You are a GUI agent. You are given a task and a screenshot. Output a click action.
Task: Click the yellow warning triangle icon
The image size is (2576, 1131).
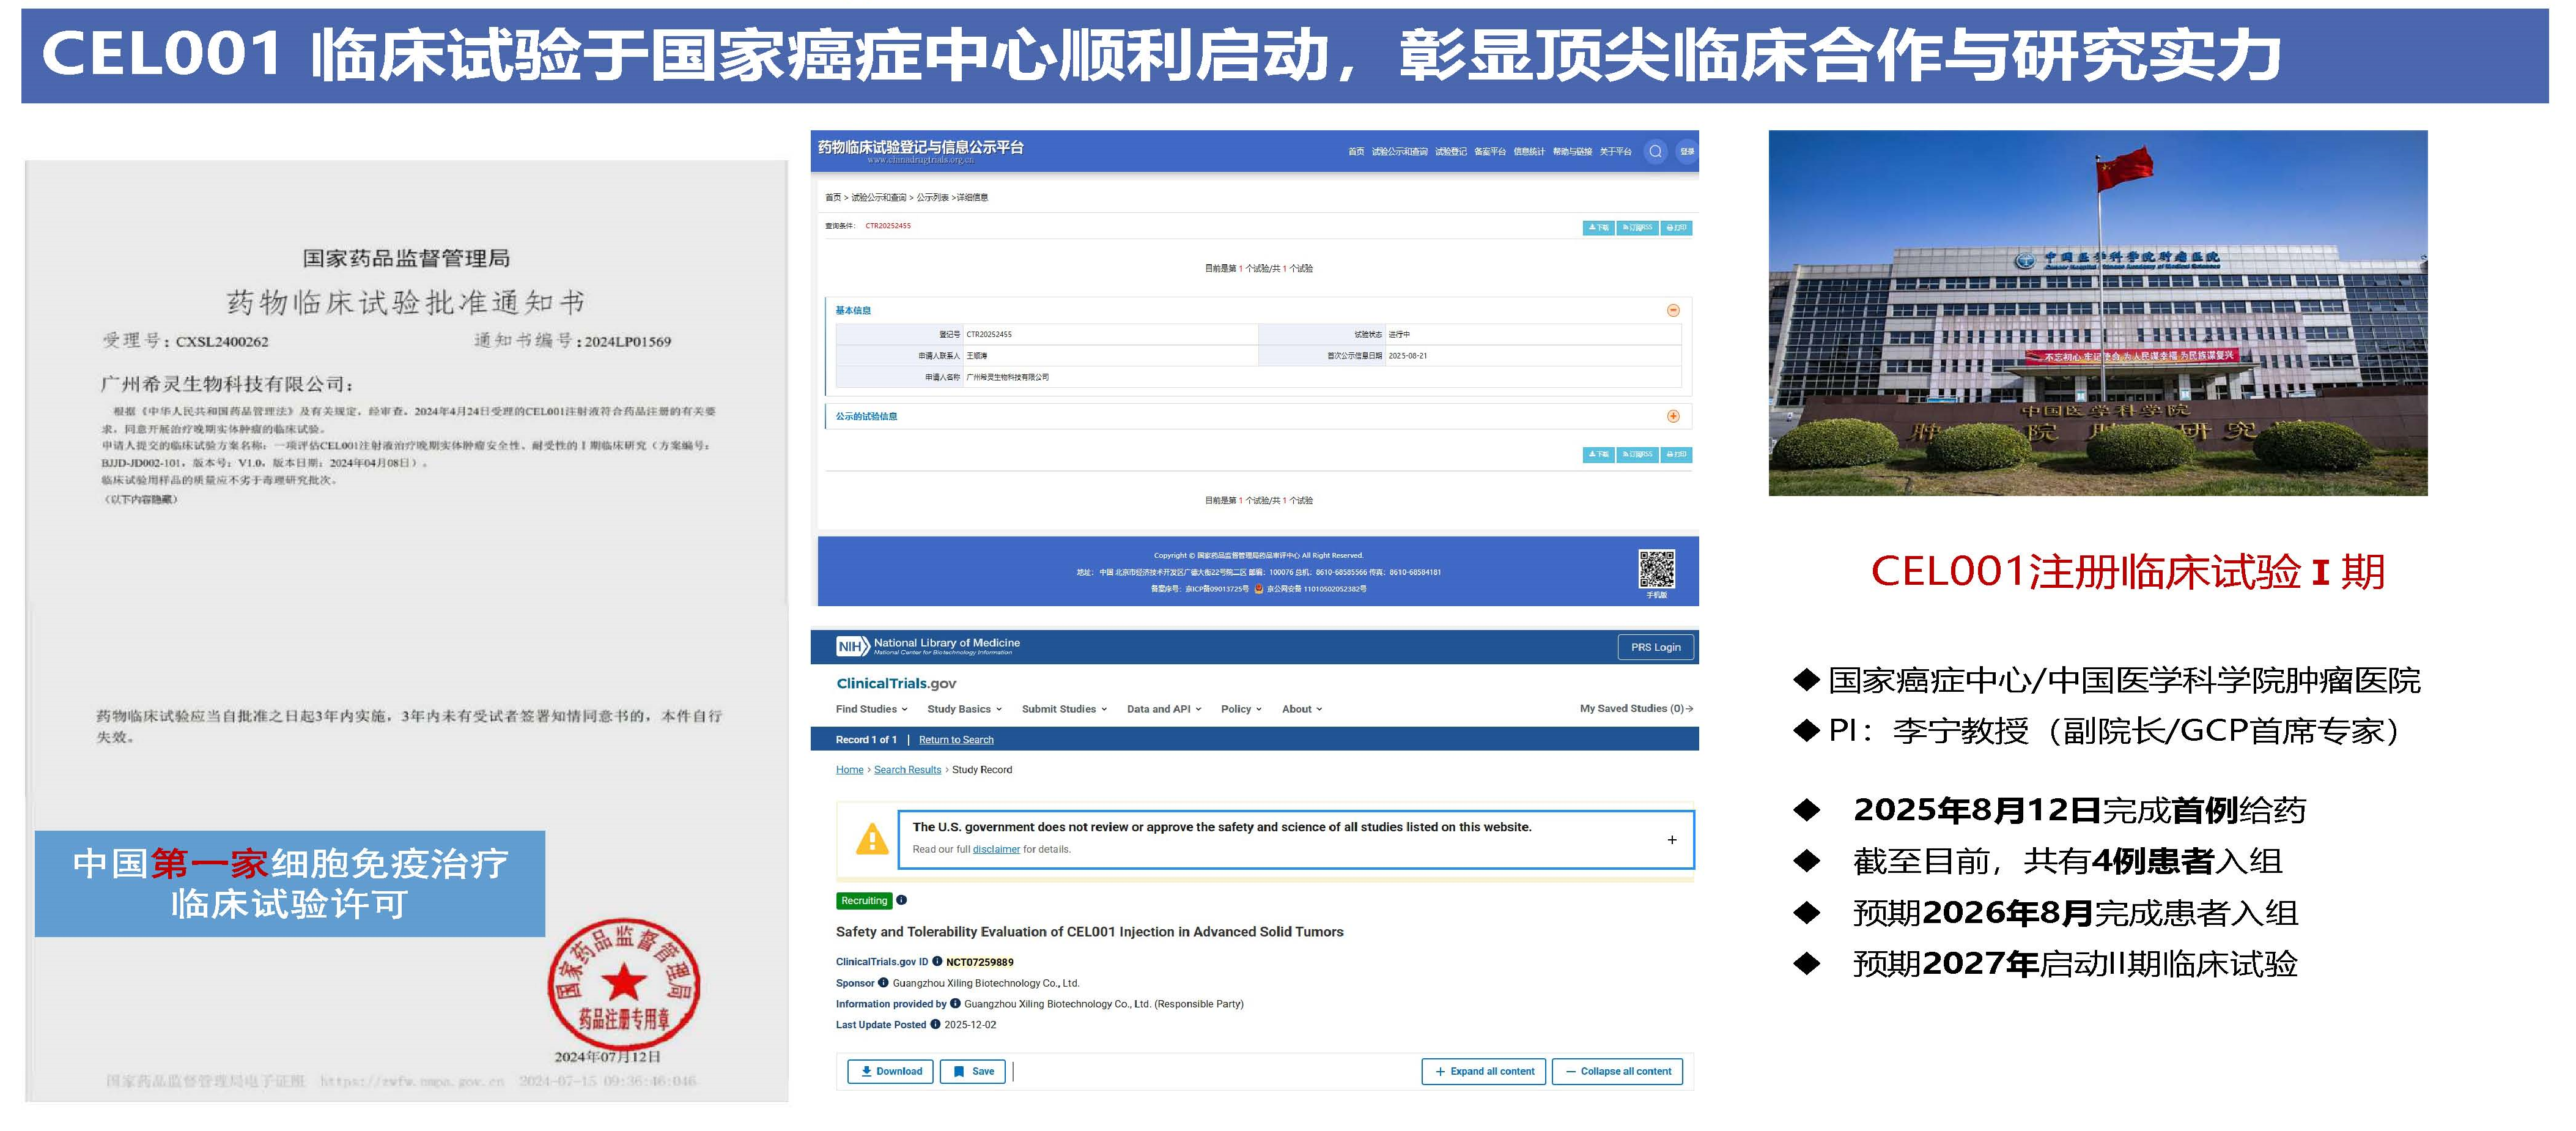(872, 840)
